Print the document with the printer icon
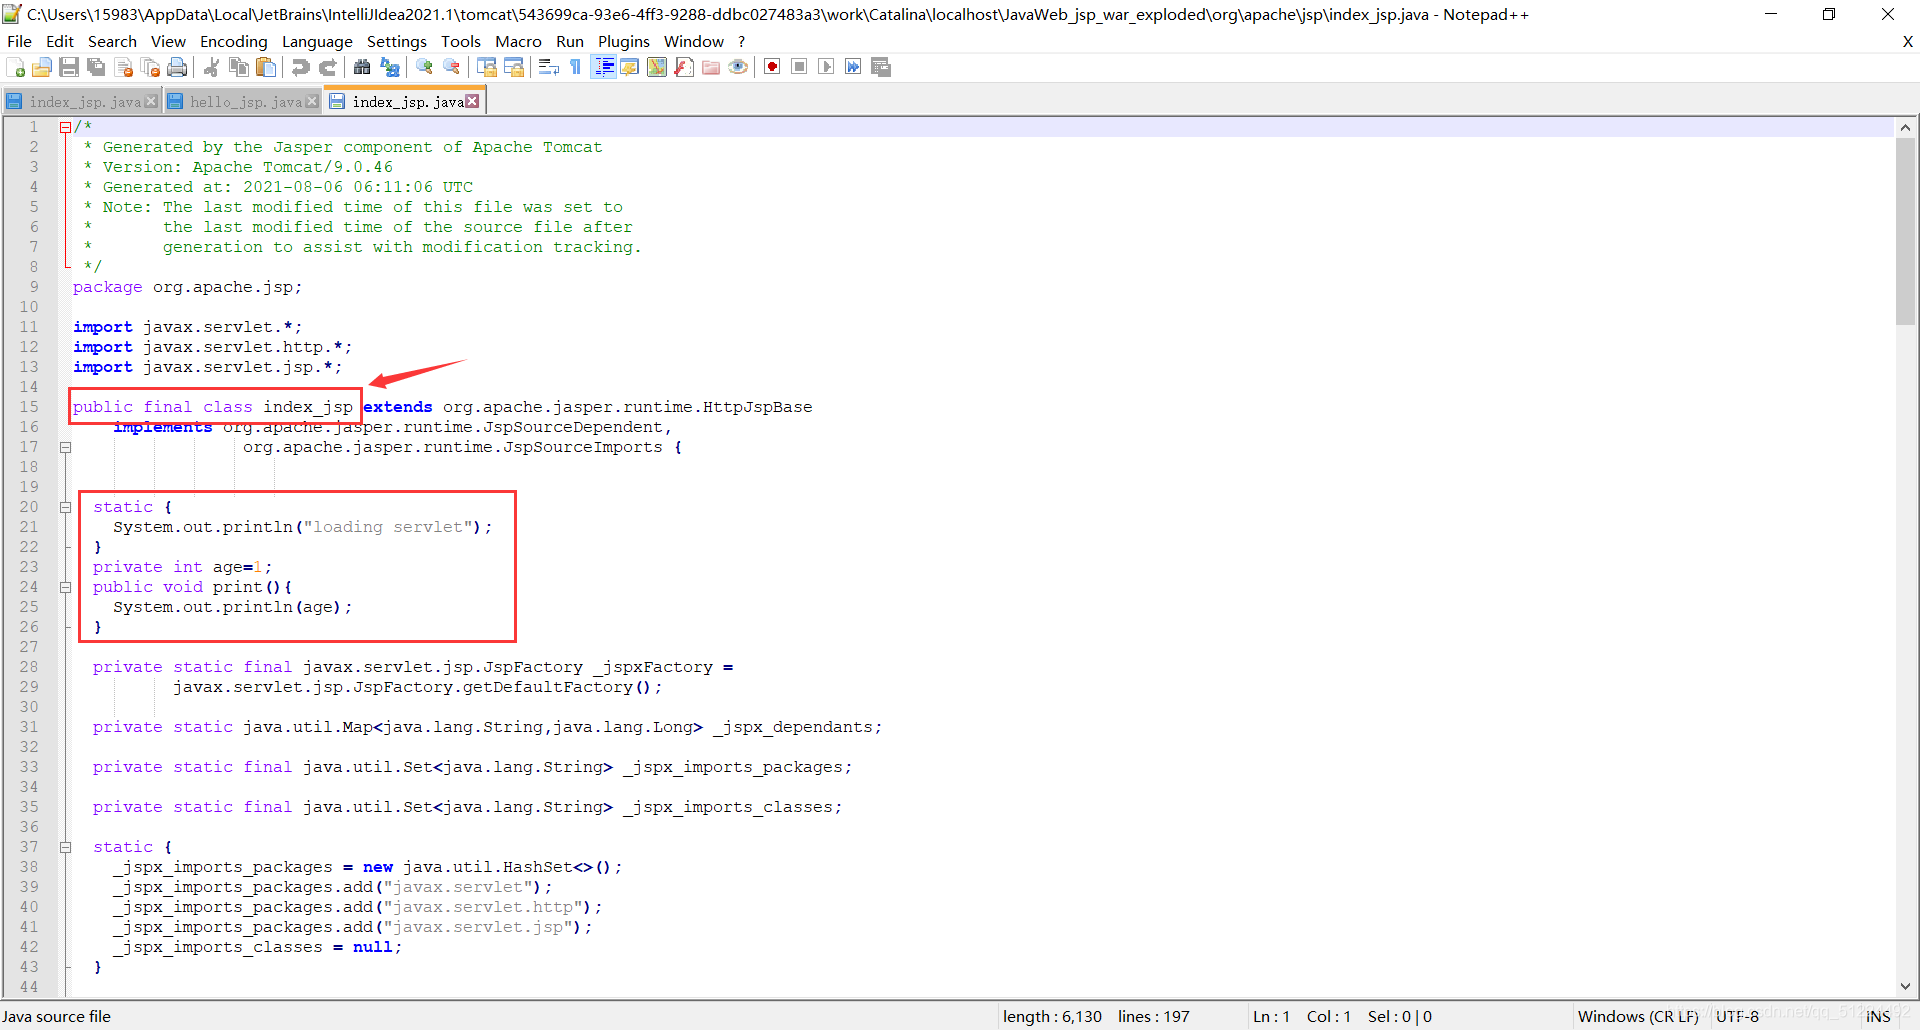This screenshot has height=1030, width=1920. pyautogui.click(x=178, y=67)
